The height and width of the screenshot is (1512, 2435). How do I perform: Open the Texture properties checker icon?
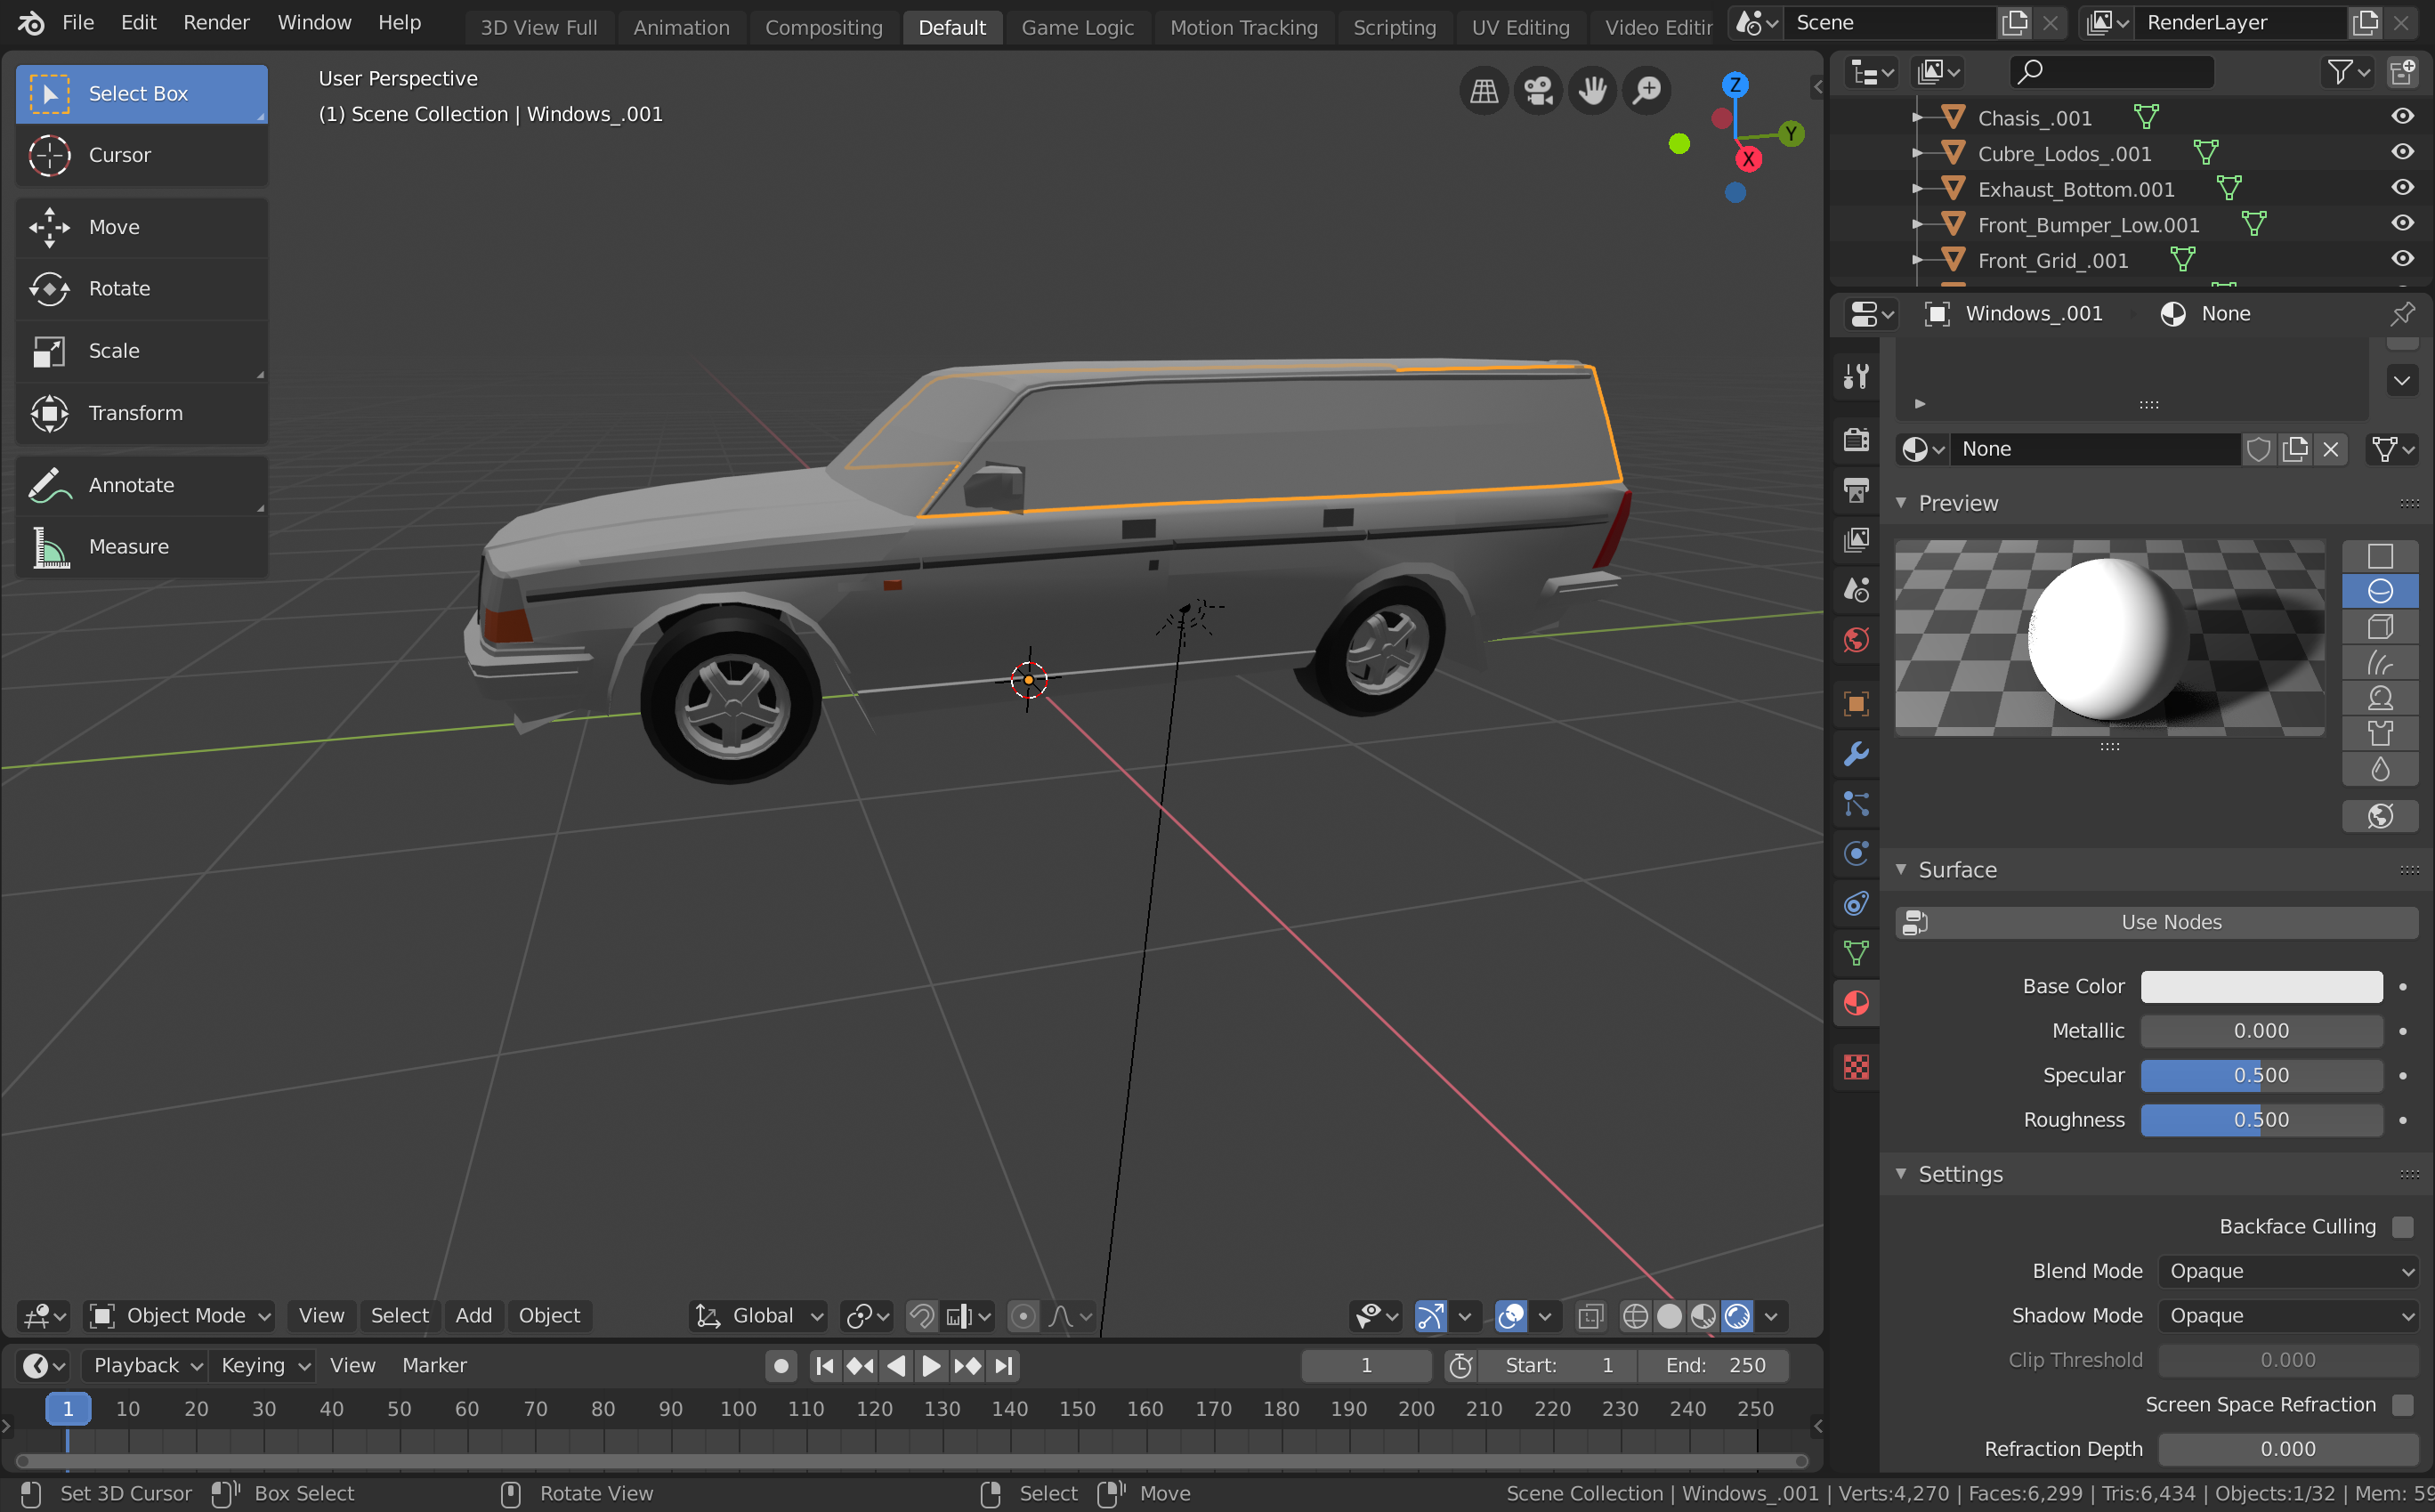click(x=1856, y=1067)
